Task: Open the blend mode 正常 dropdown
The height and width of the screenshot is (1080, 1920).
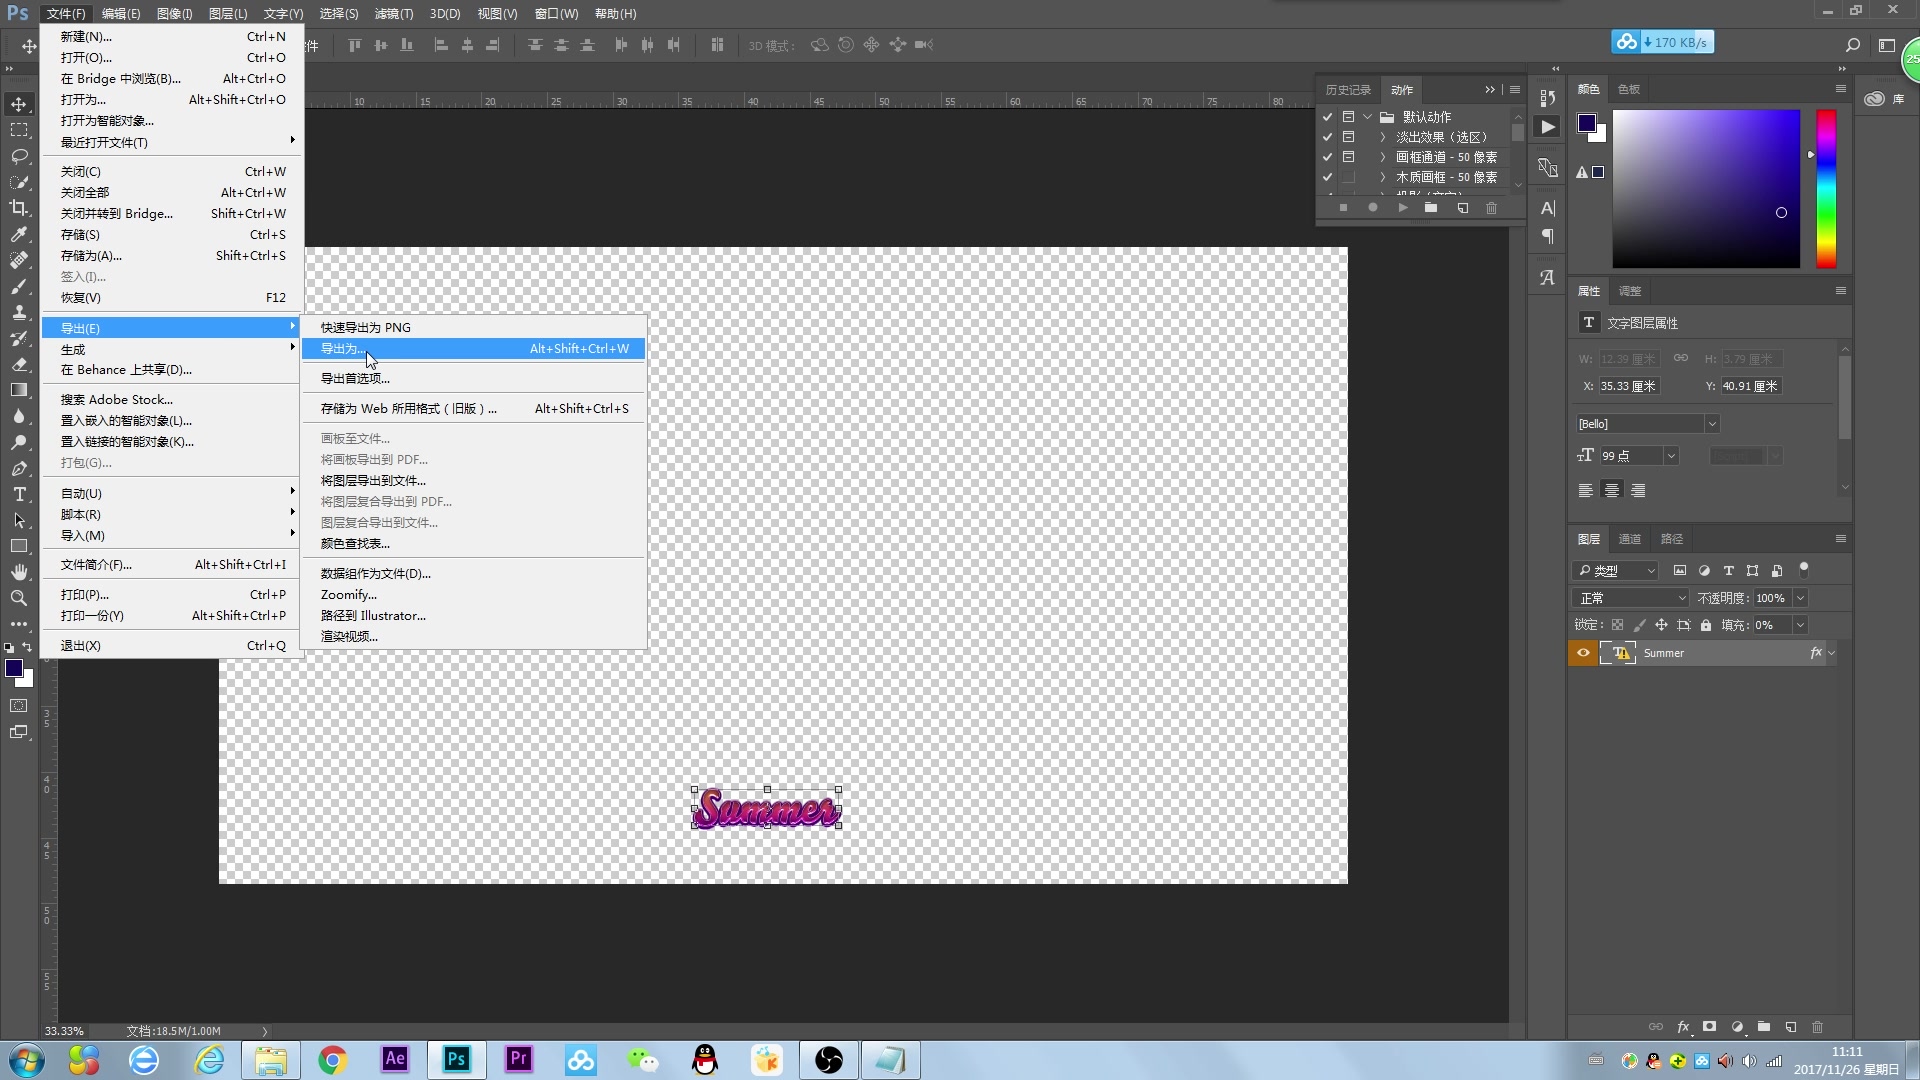Action: point(1632,598)
